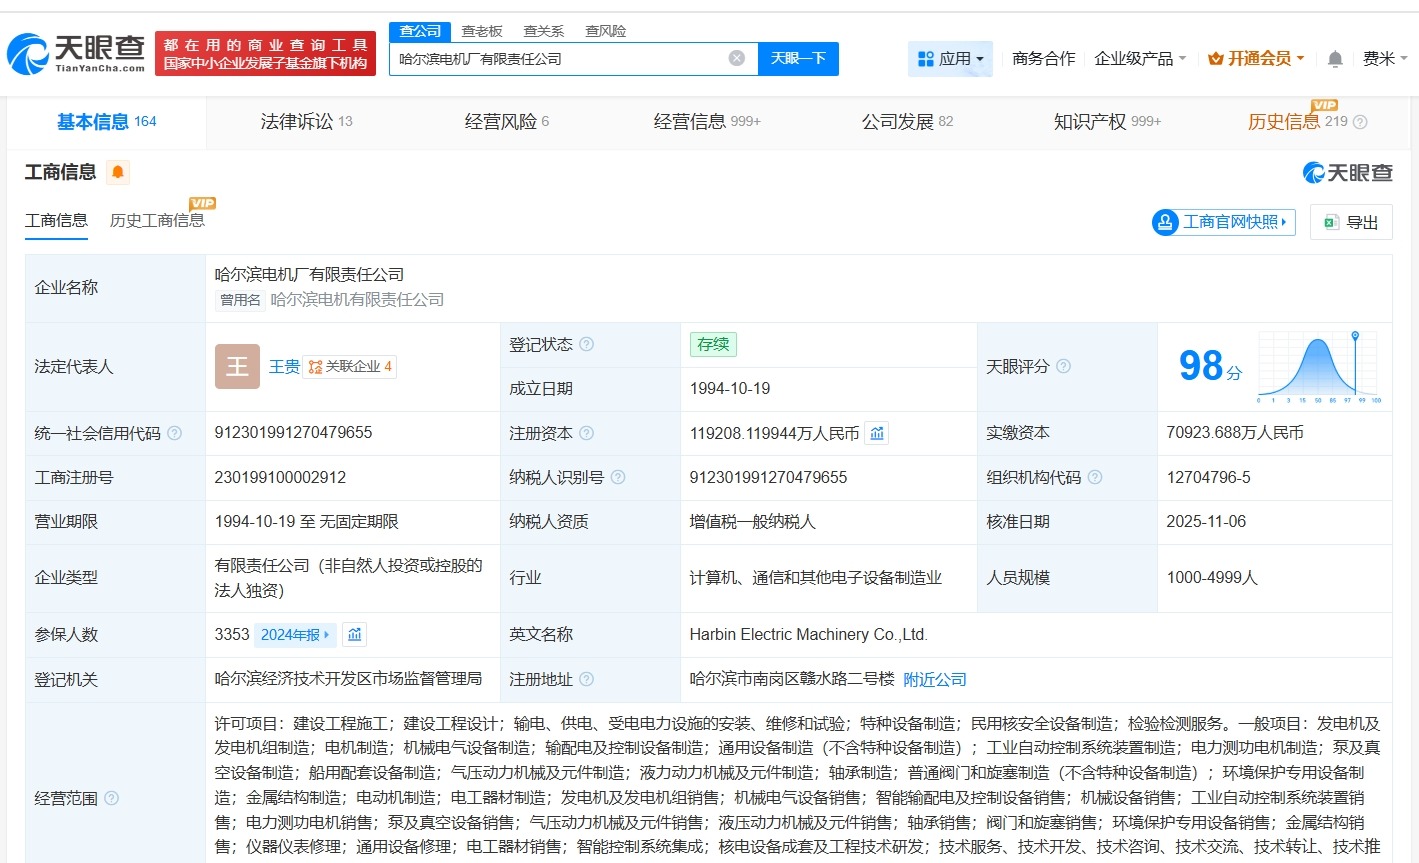Clear the search box using the X icon

coord(736,58)
